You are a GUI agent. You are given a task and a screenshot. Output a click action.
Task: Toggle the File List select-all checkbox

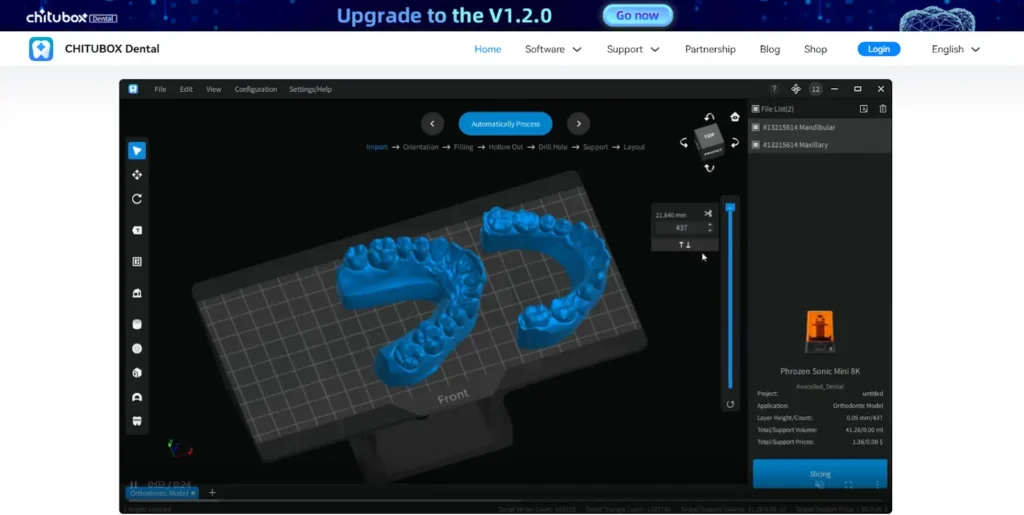coord(756,109)
